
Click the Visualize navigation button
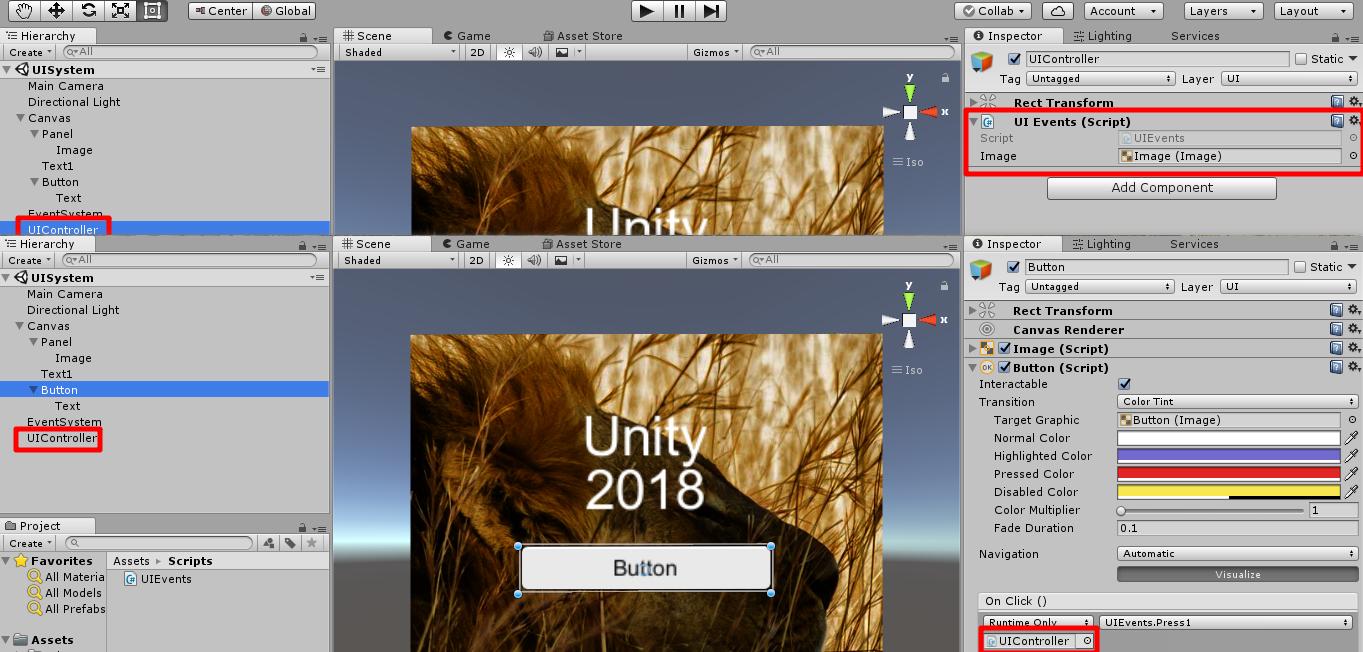click(x=1238, y=574)
